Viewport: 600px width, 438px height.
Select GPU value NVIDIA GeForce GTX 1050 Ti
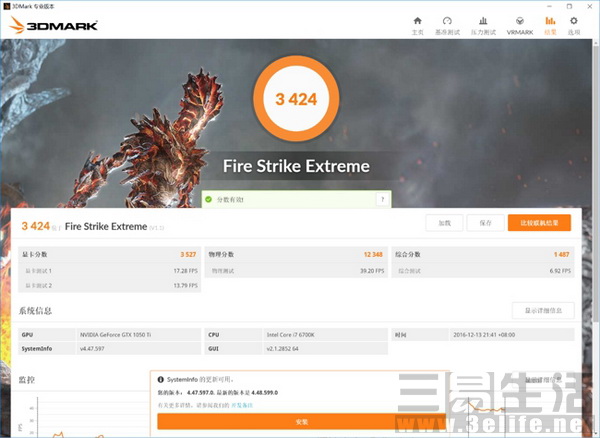pyautogui.click(x=115, y=335)
